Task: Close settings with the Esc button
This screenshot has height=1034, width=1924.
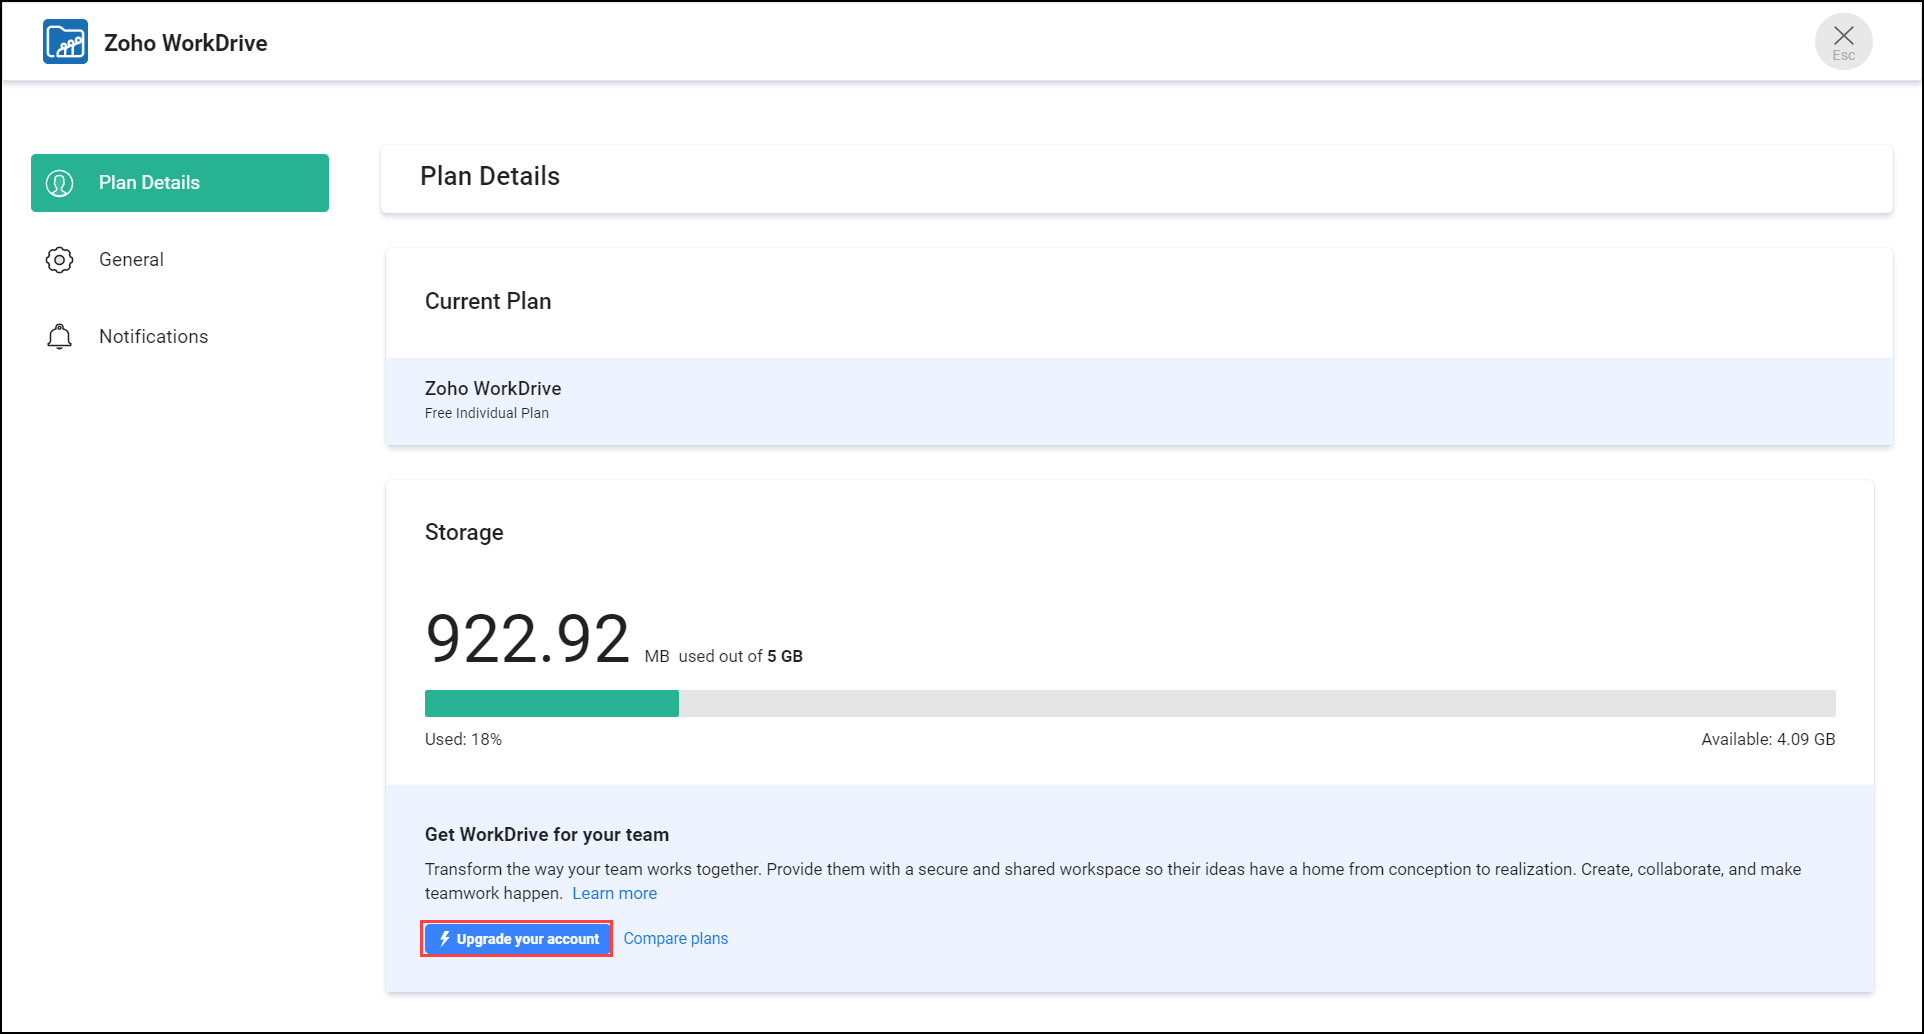Action: 1843,42
